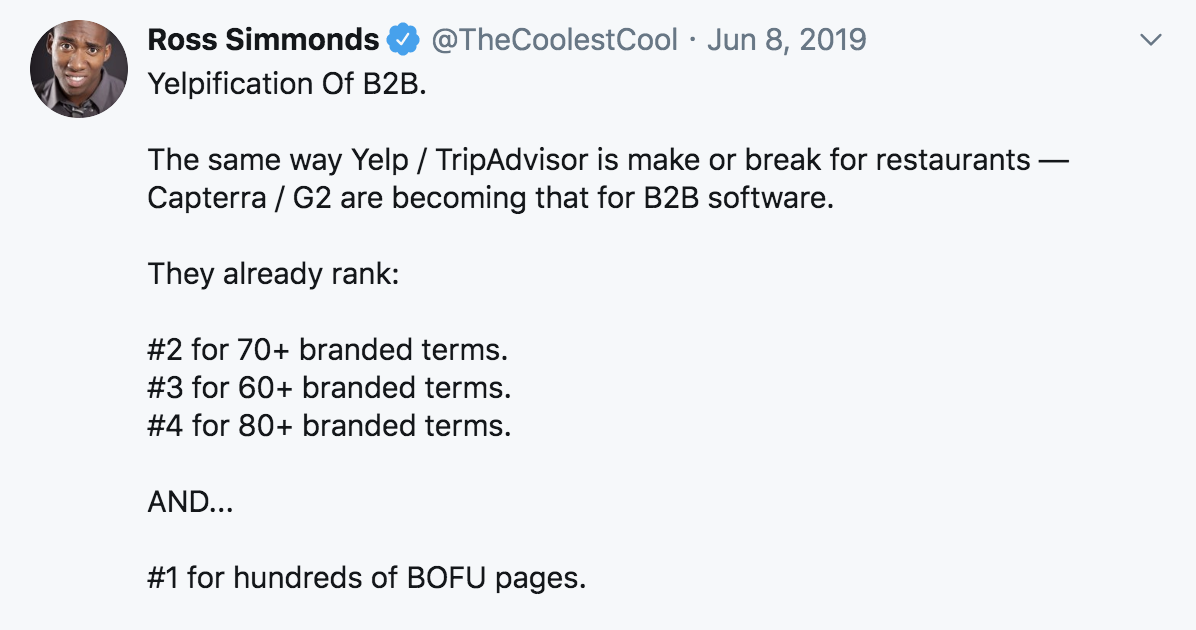
Task: Click the 'AND...' text
Action: point(190,502)
